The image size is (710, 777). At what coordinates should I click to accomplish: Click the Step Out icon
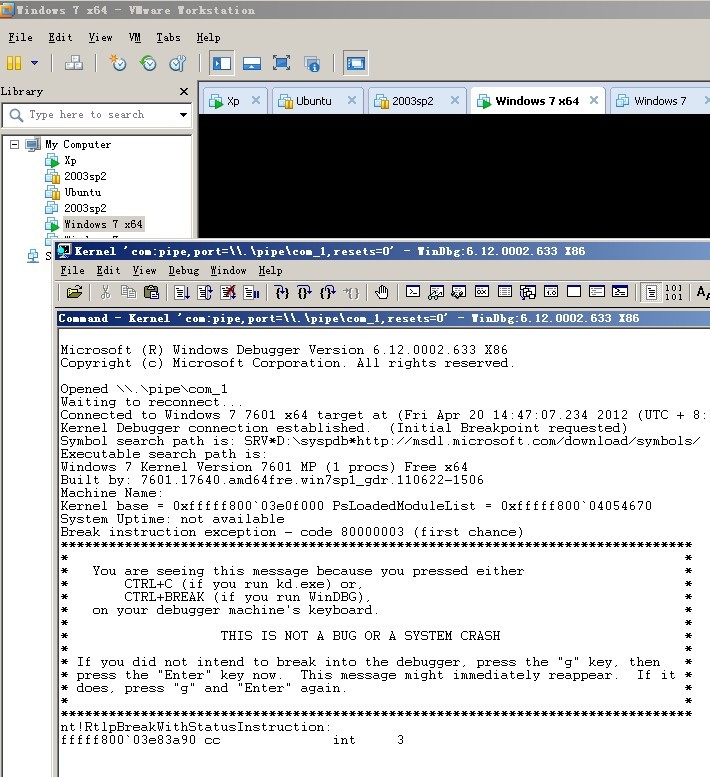tap(328, 292)
